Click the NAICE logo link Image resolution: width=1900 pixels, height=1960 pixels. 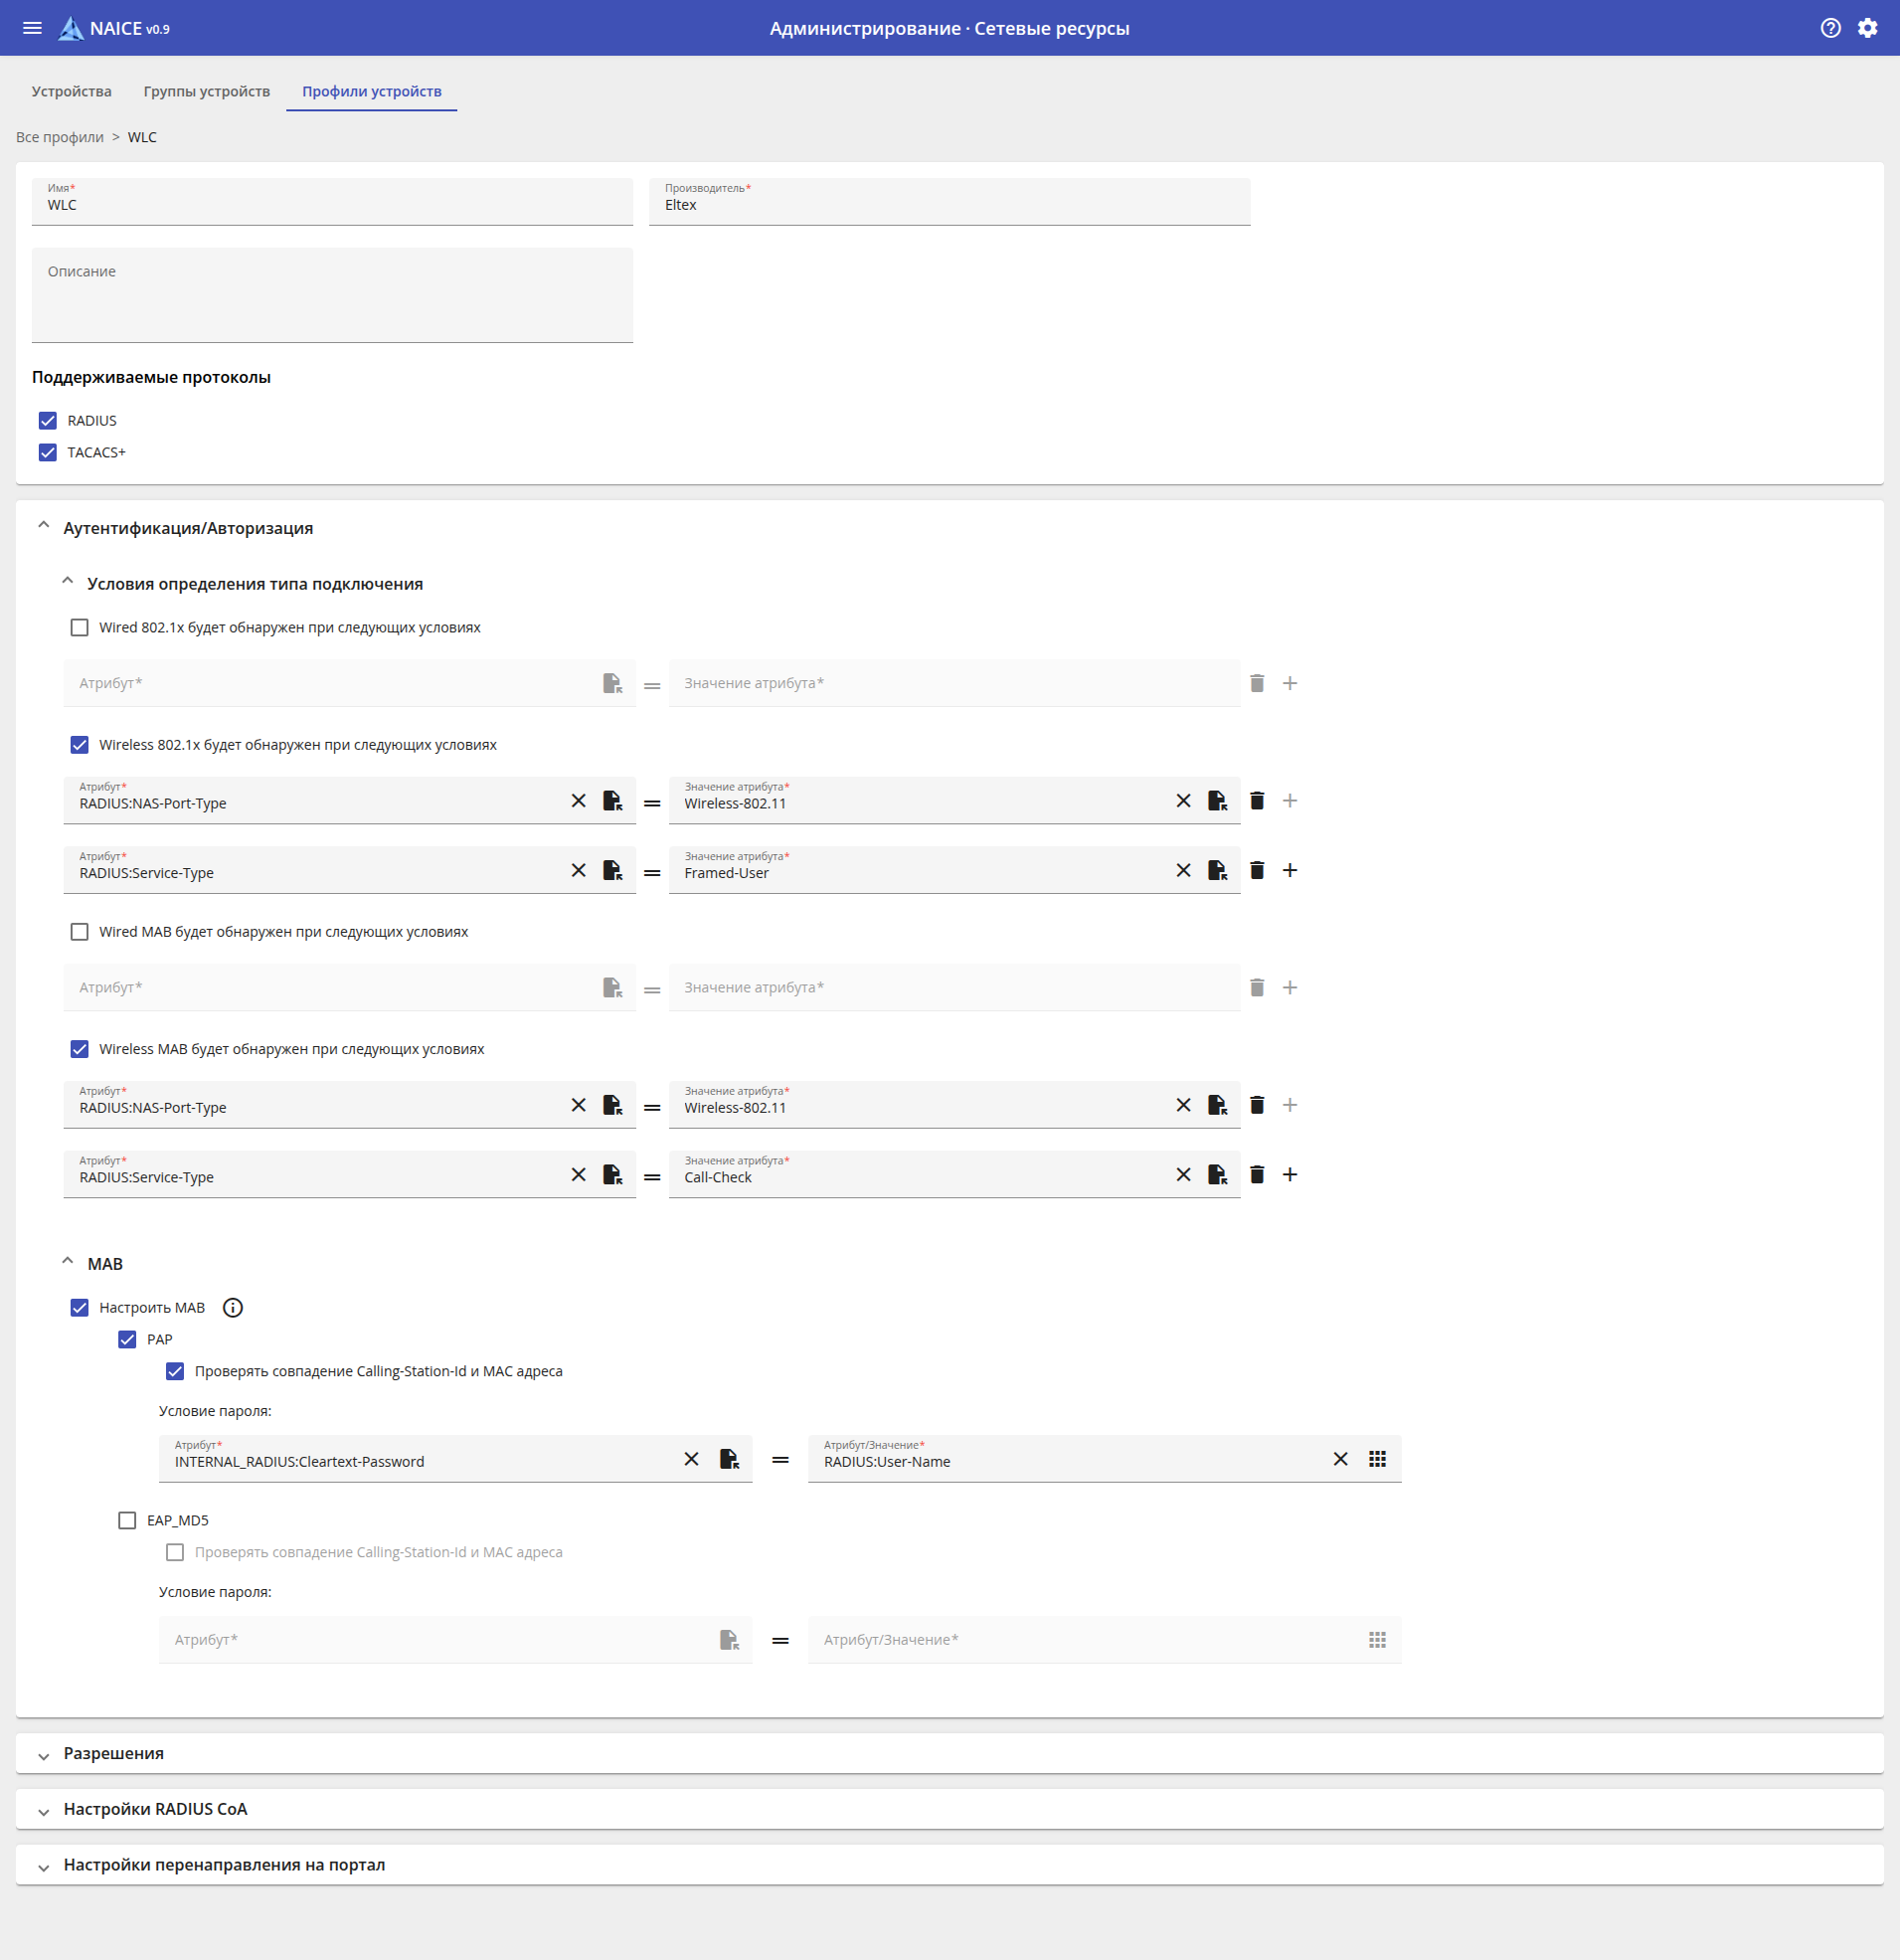[113, 28]
